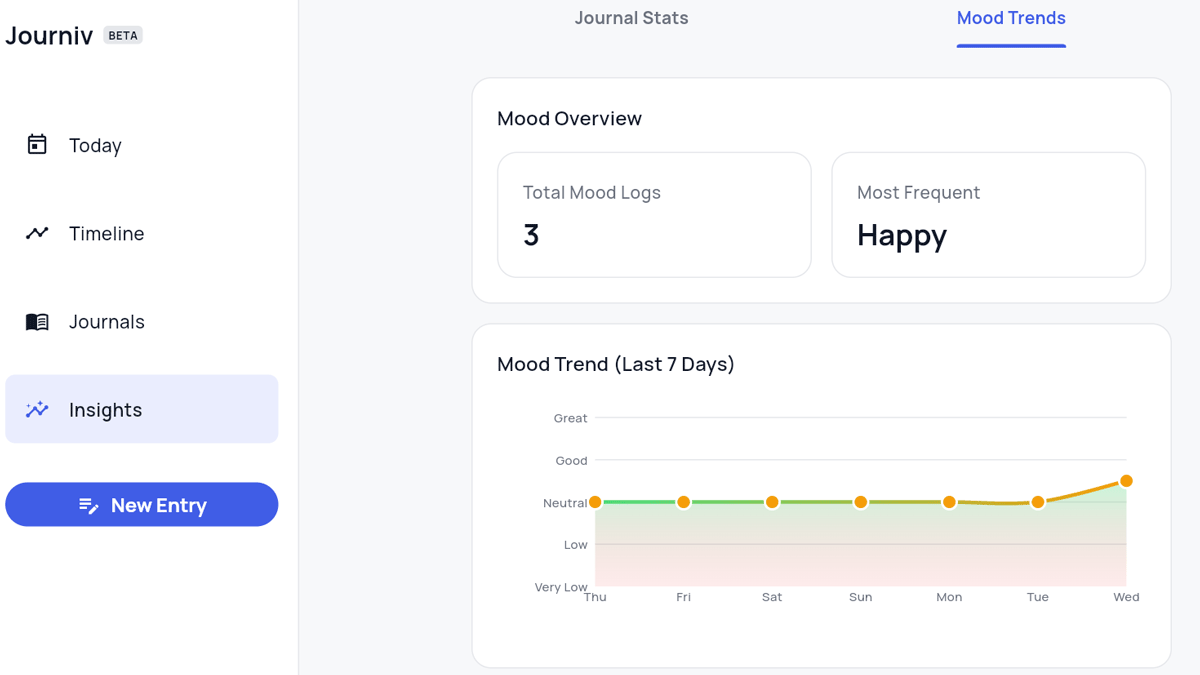Navigate to Timeline via the sidebar
The height and width of the screenshot is (675, 1200).
coord(106,233)
